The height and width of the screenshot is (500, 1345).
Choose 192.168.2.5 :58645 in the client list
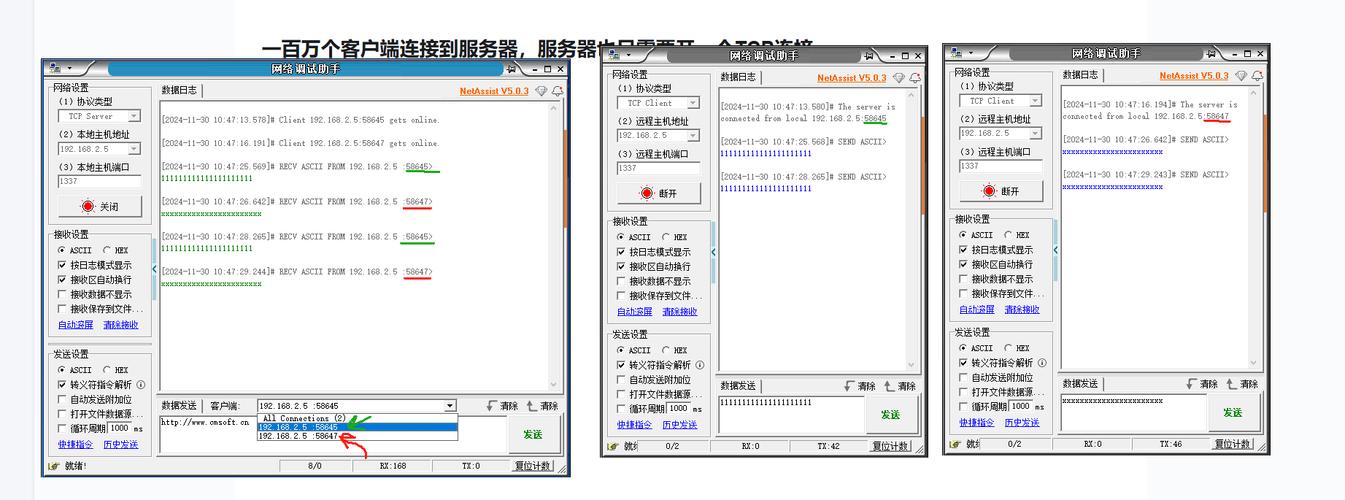pyautogui.click(x=357, y=427)
